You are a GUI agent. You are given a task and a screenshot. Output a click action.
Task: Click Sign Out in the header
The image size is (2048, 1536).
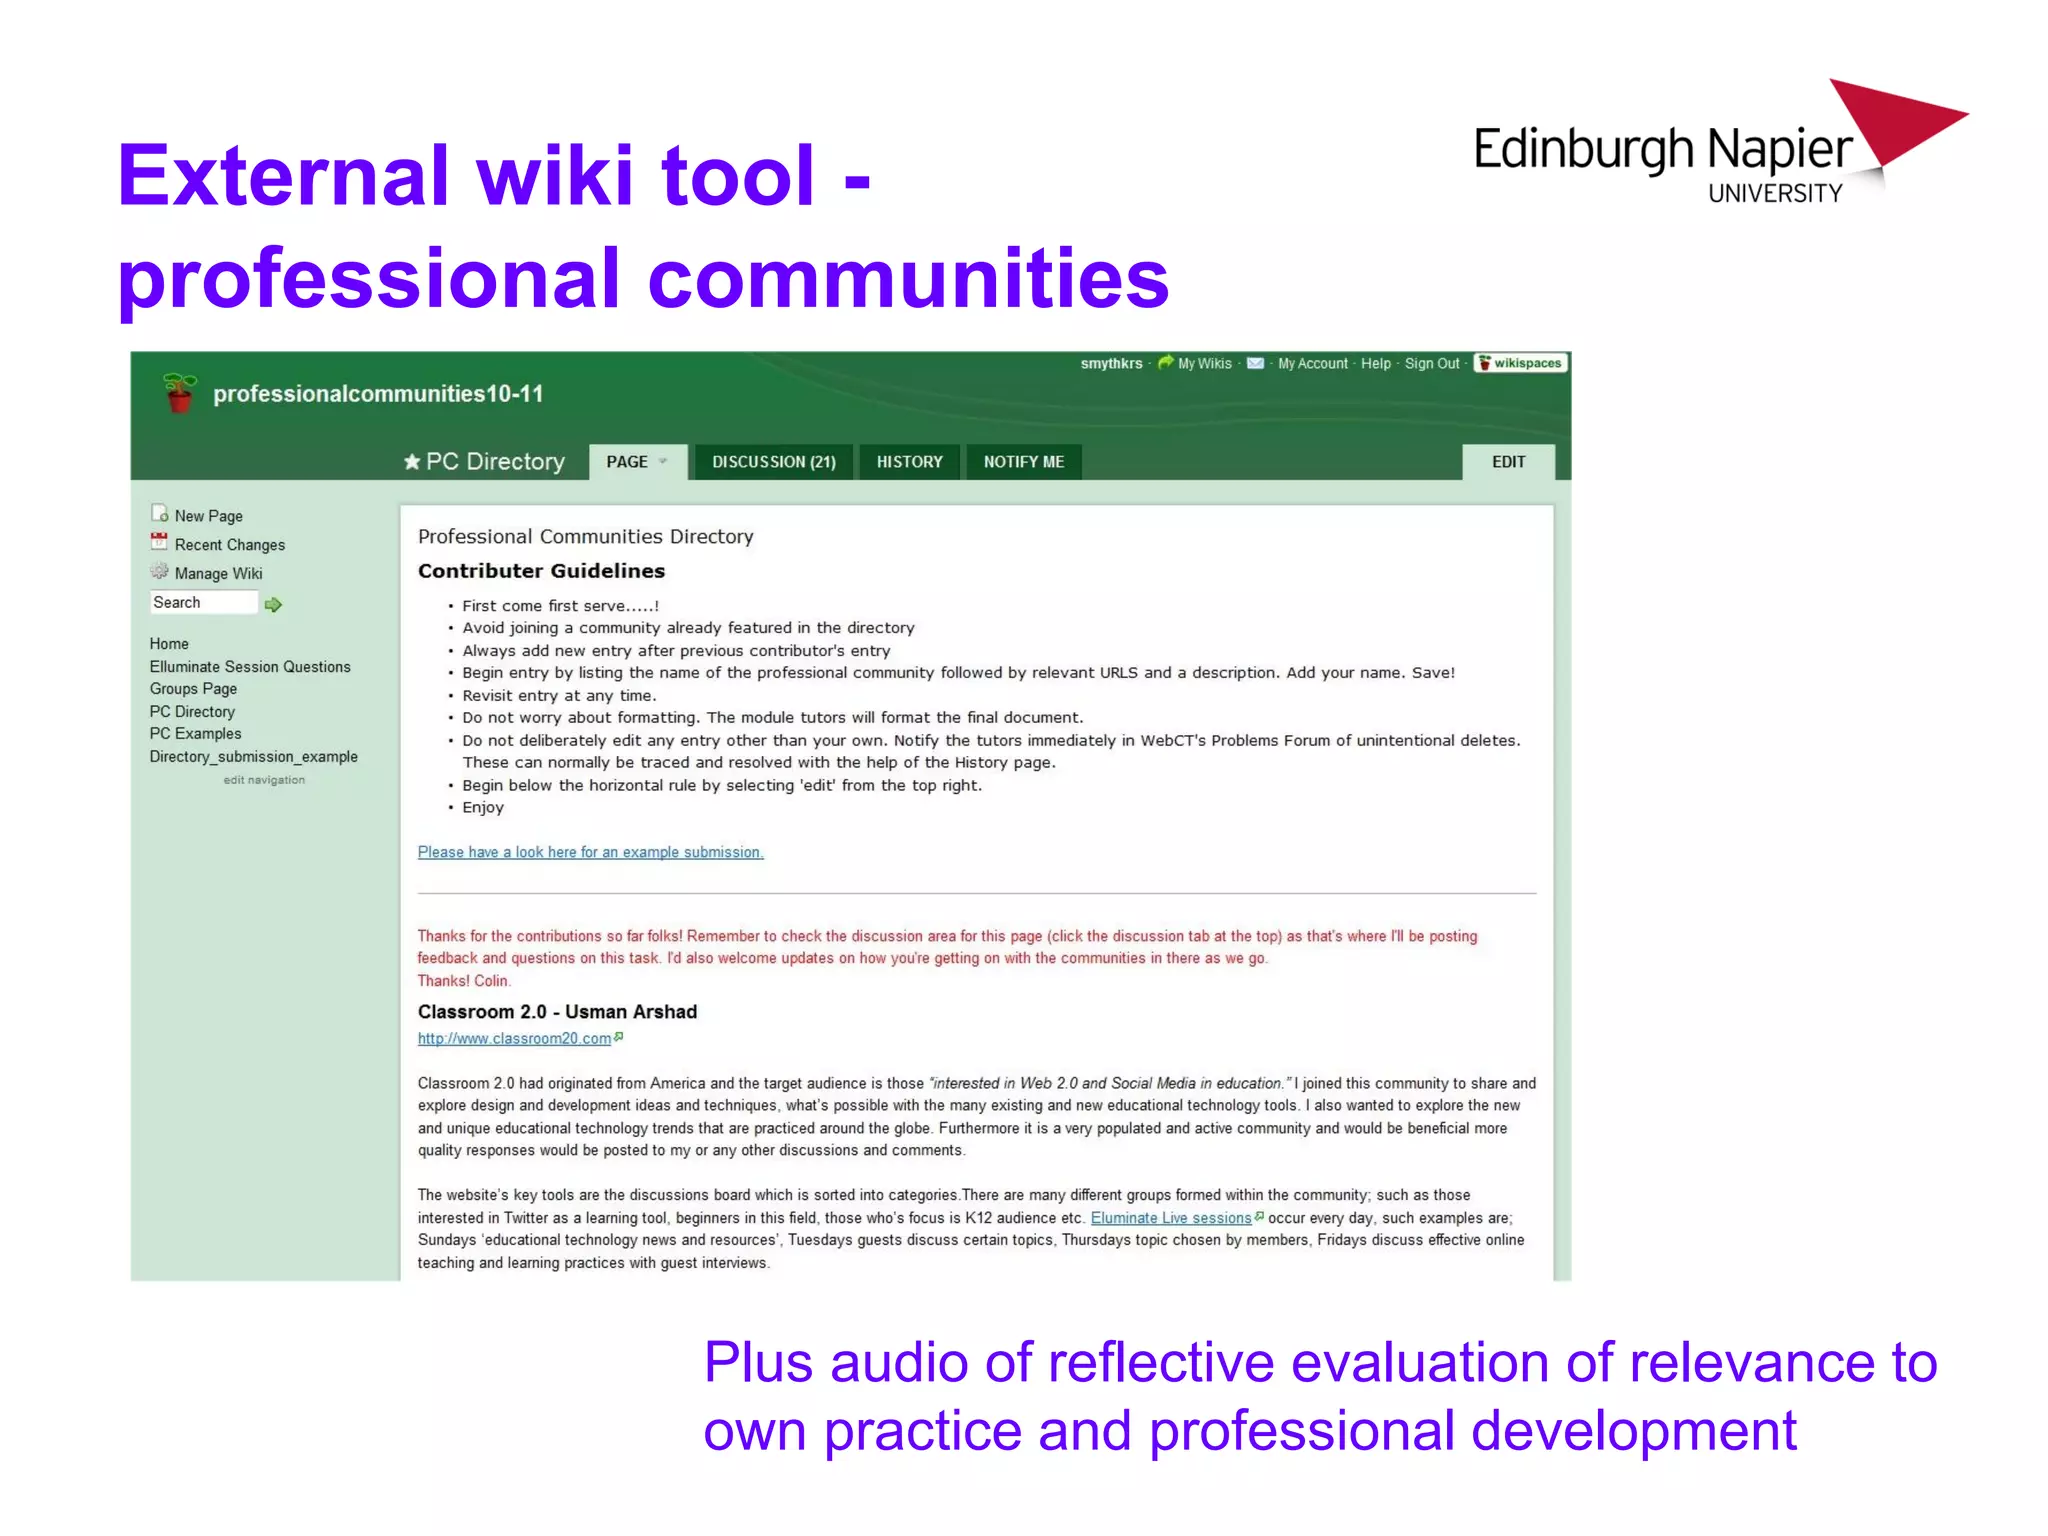[1431, 364]
